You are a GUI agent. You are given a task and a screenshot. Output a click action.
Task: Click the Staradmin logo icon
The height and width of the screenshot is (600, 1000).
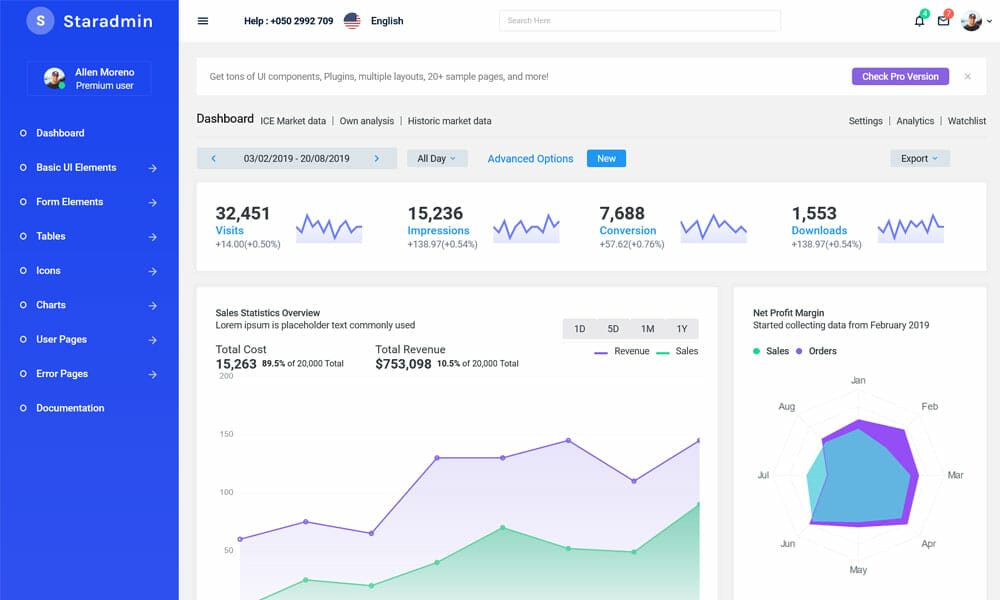40,20
